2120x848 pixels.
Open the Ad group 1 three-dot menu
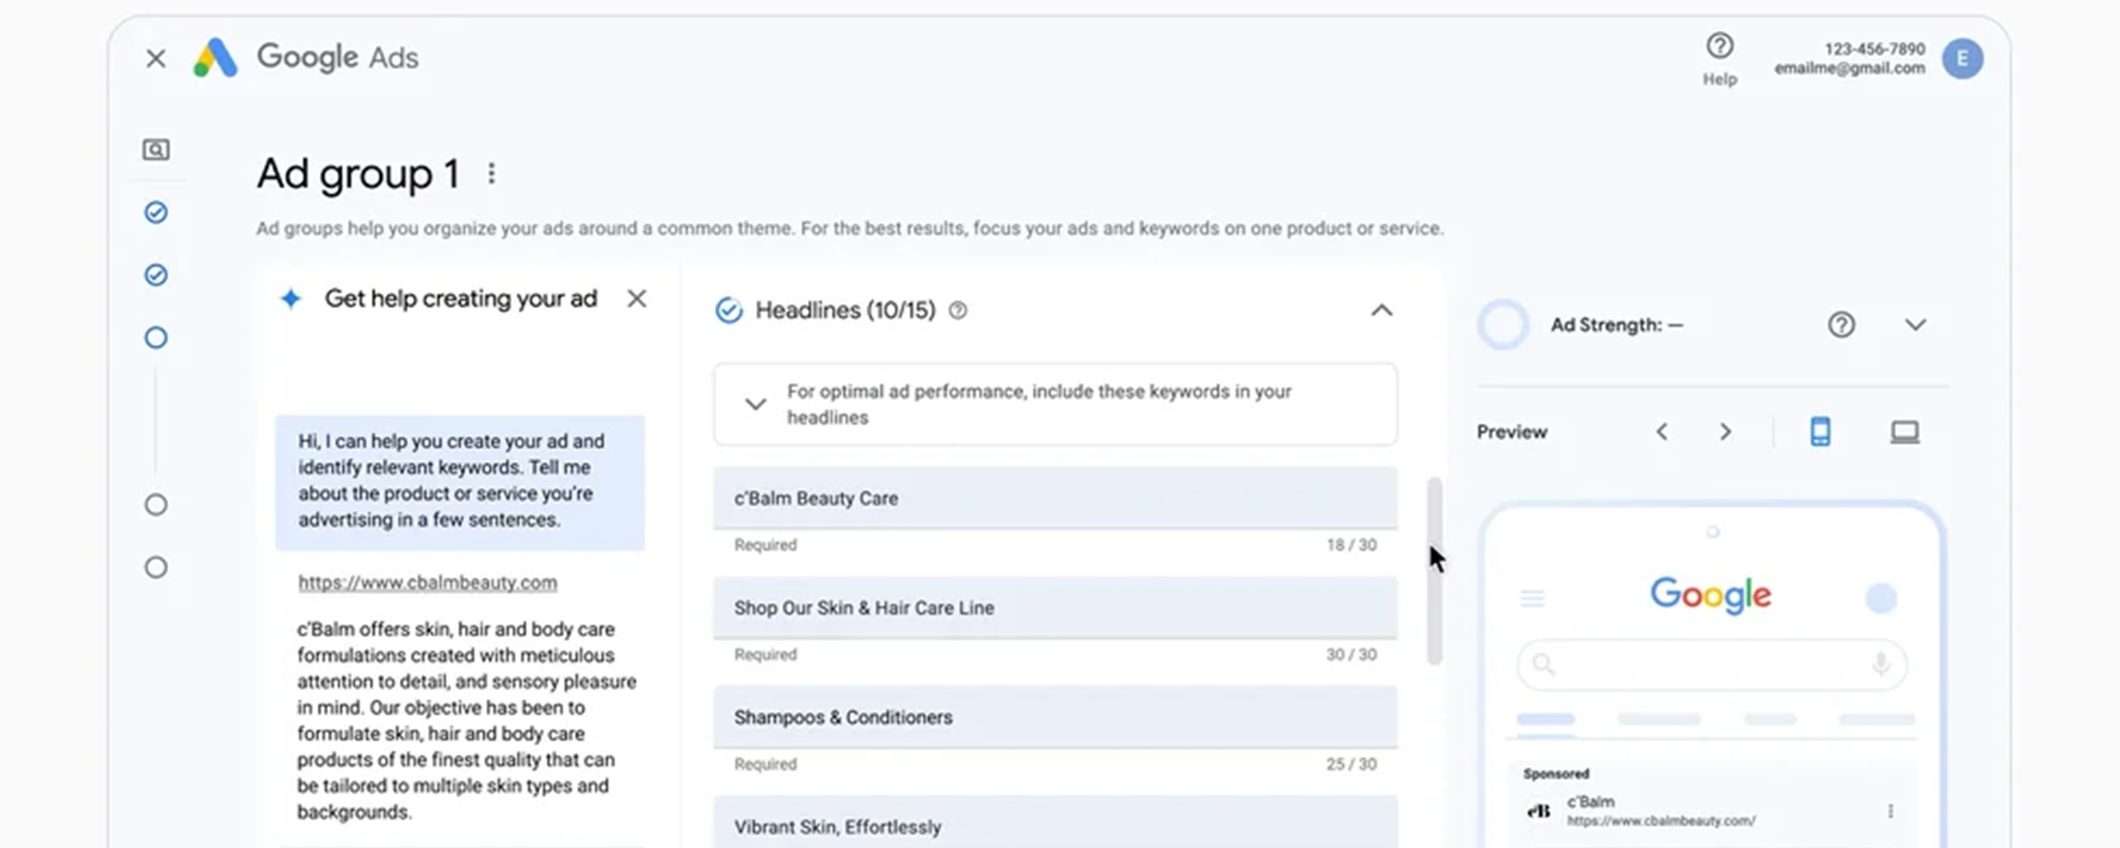pyautogui.click(x=491, y=174)
